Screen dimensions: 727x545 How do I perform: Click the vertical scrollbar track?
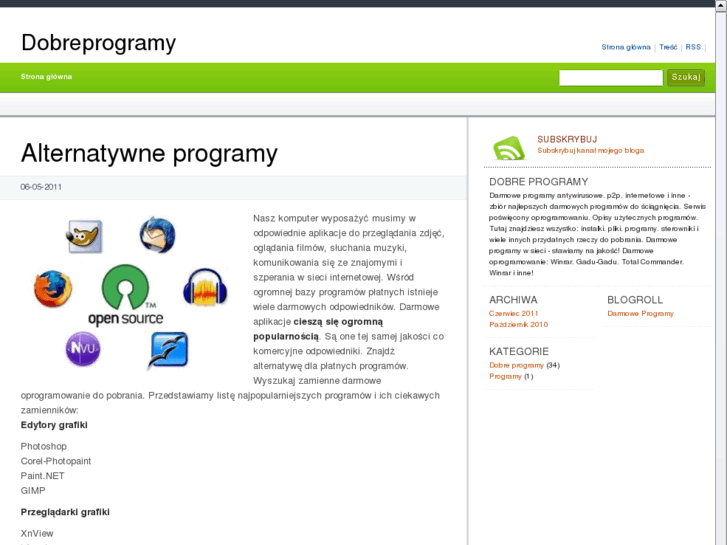pyautogui.click(x=721, y=278)
